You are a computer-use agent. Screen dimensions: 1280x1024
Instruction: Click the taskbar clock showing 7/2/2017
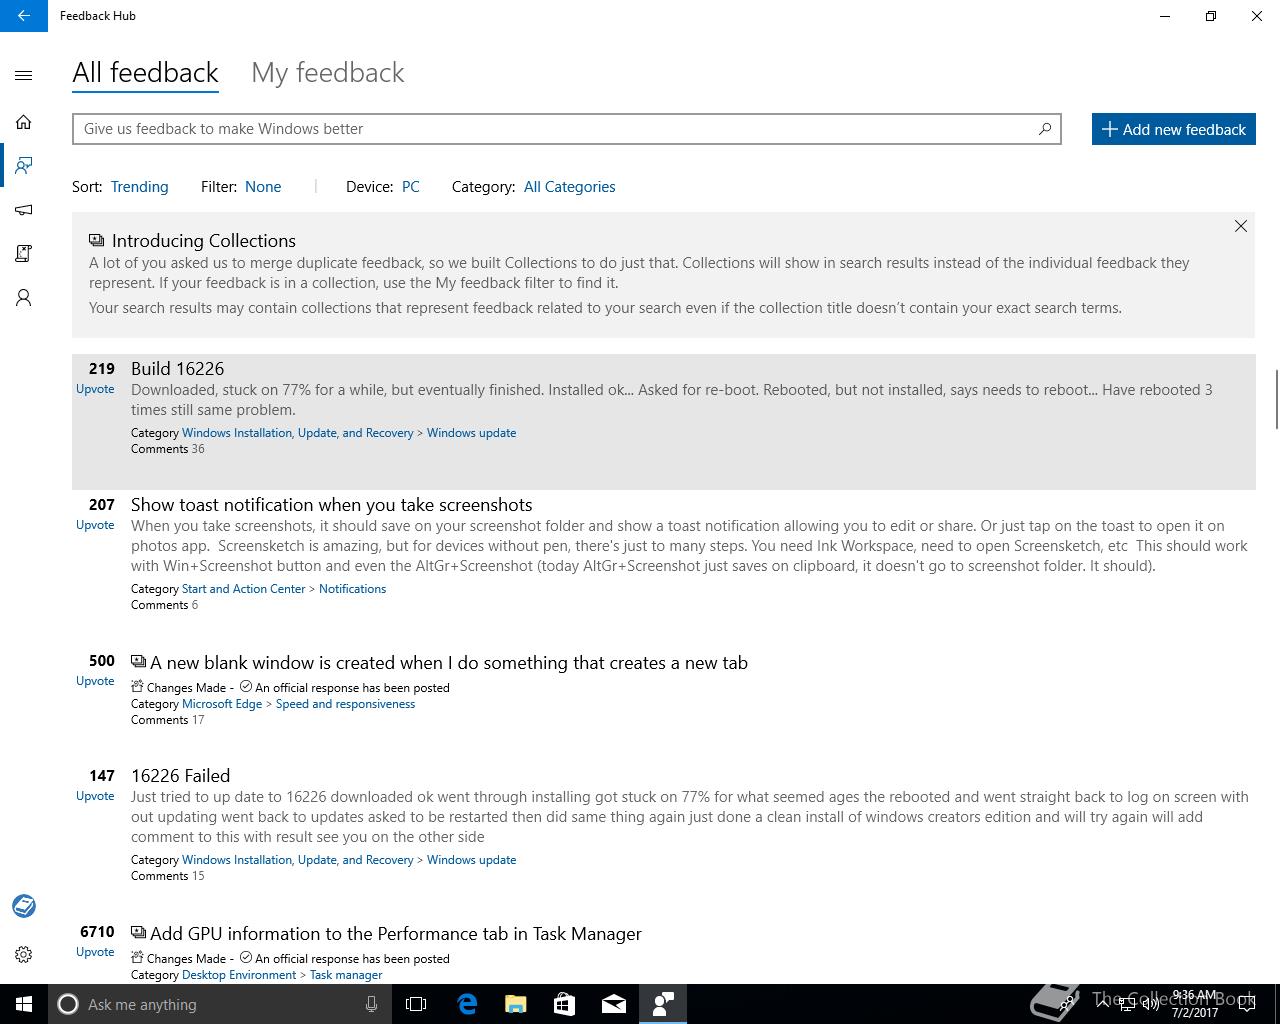click(x=1195, y=1004)
